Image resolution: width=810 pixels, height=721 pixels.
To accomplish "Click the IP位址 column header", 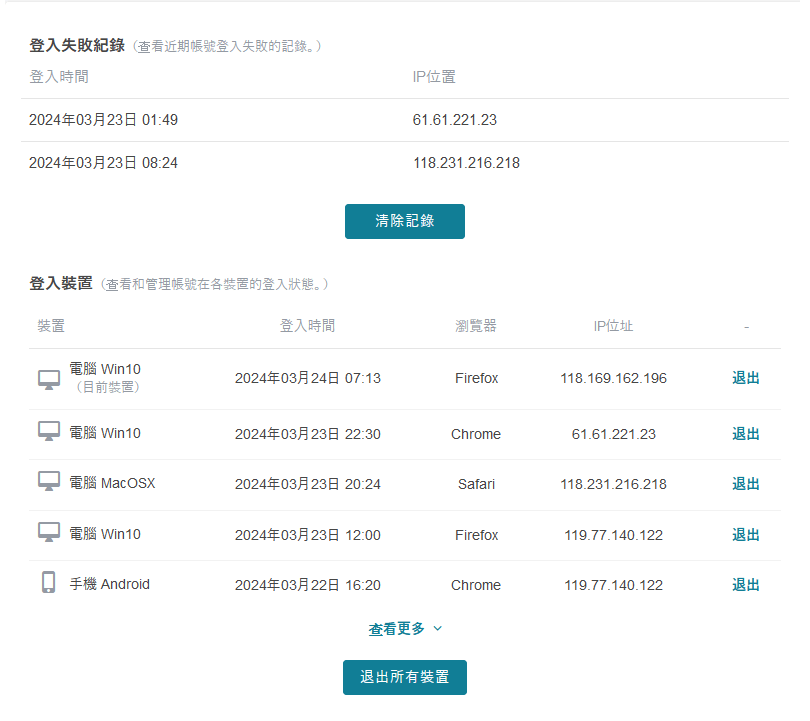I will coord(613,326).
